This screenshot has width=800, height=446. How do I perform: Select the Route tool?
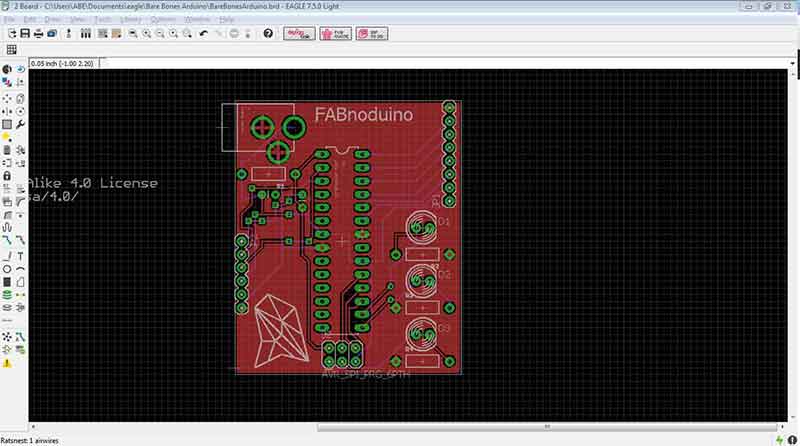7,240
